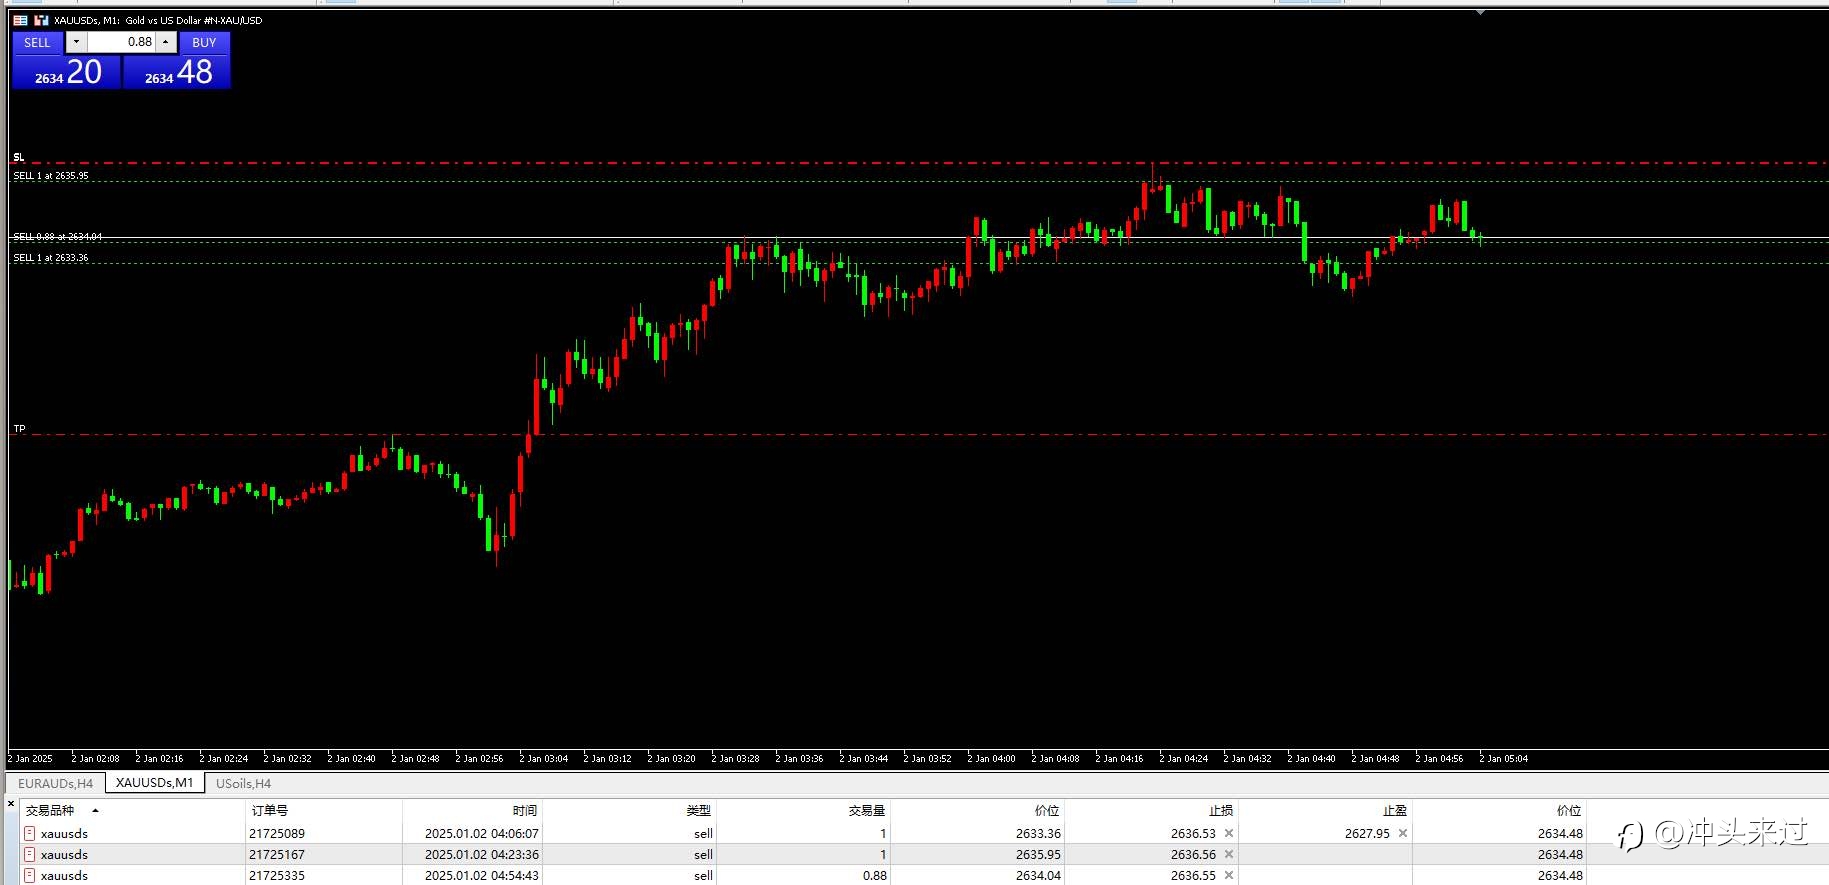This screenshot has width=1829, height=885.
Task: Click current price 2634.48 for order 21725089
Action: tap(1560, 833)
